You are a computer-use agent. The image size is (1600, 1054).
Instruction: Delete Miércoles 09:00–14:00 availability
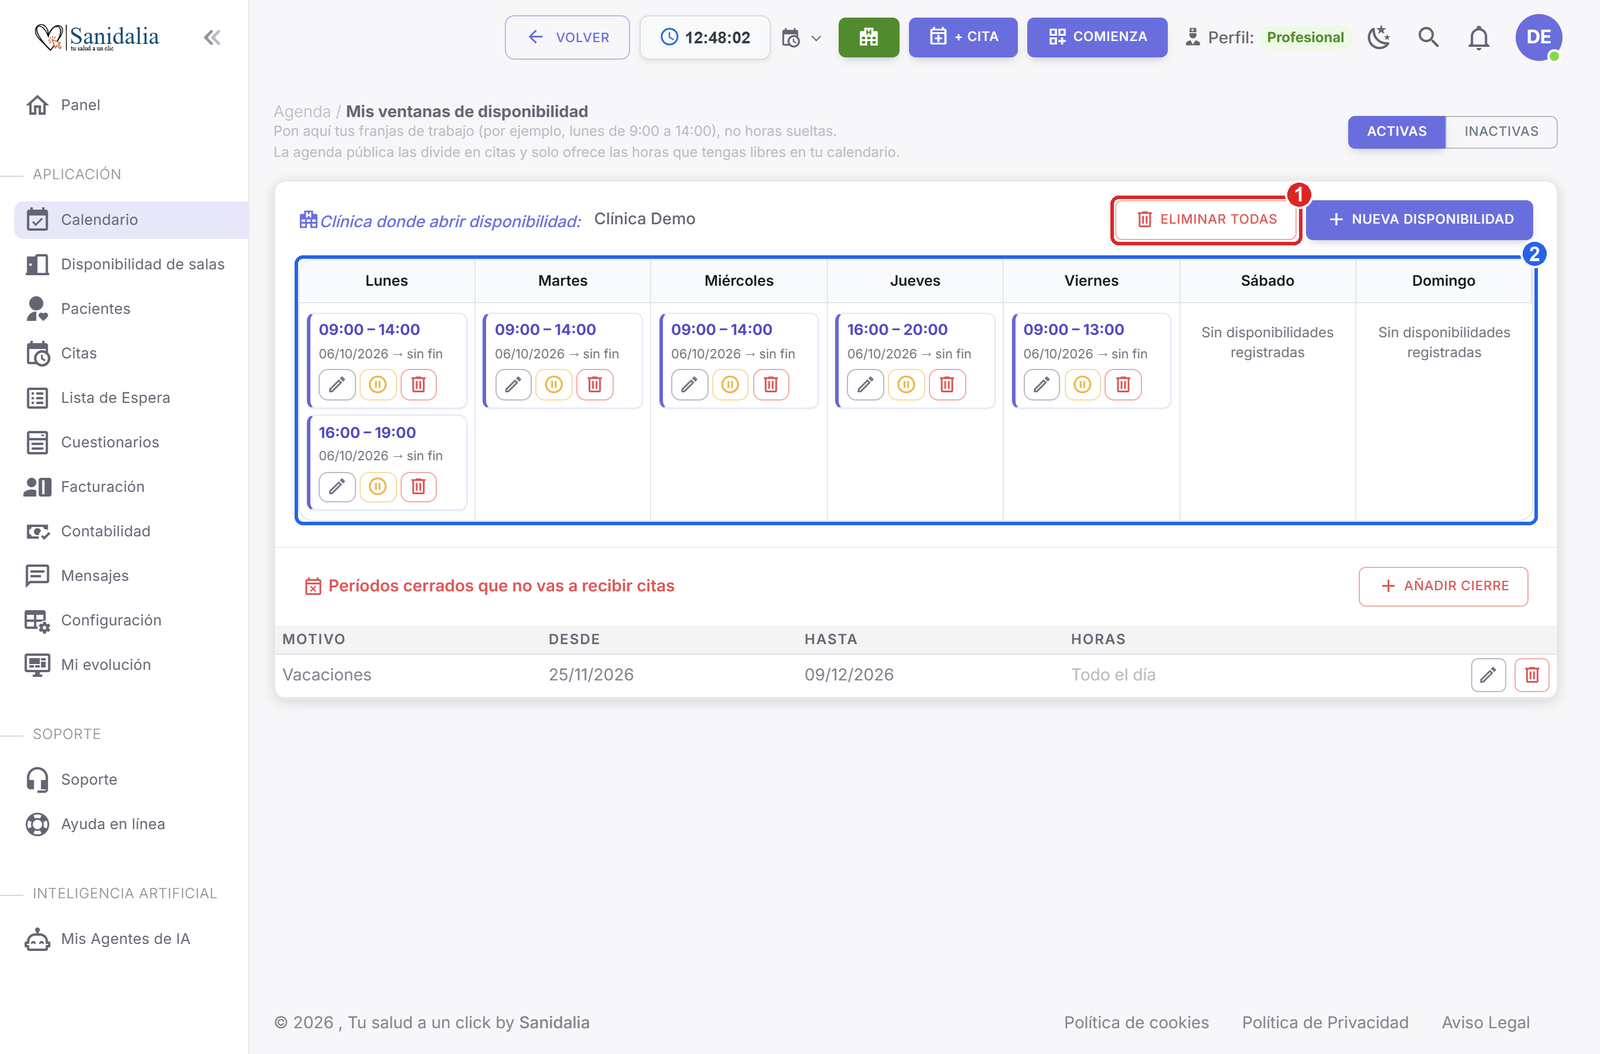pos(771,385)
